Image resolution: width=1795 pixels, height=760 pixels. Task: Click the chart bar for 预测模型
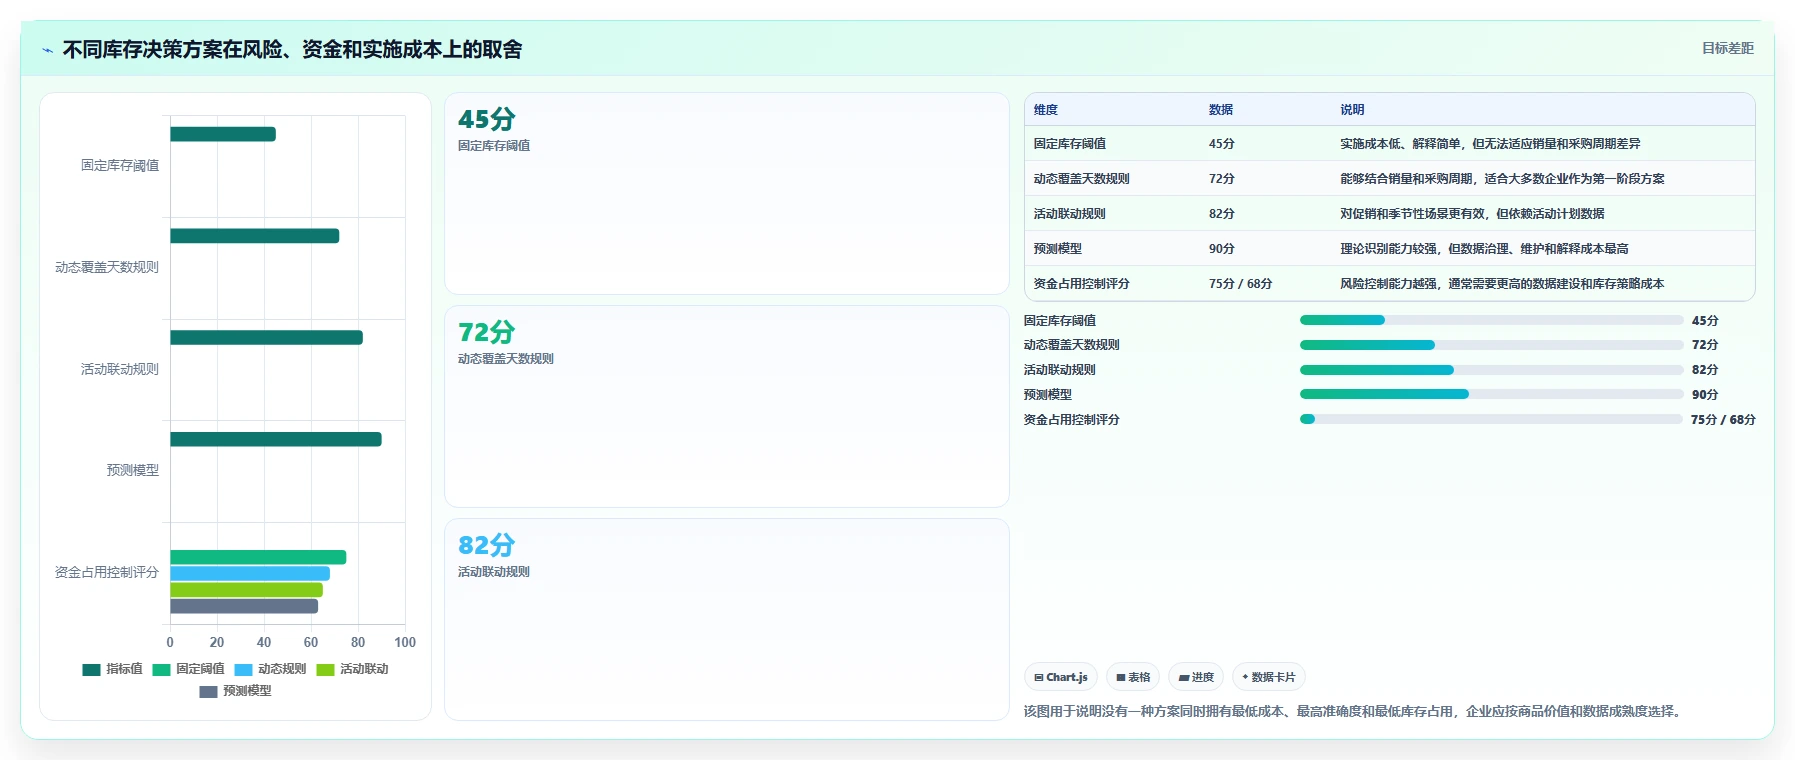276,439
